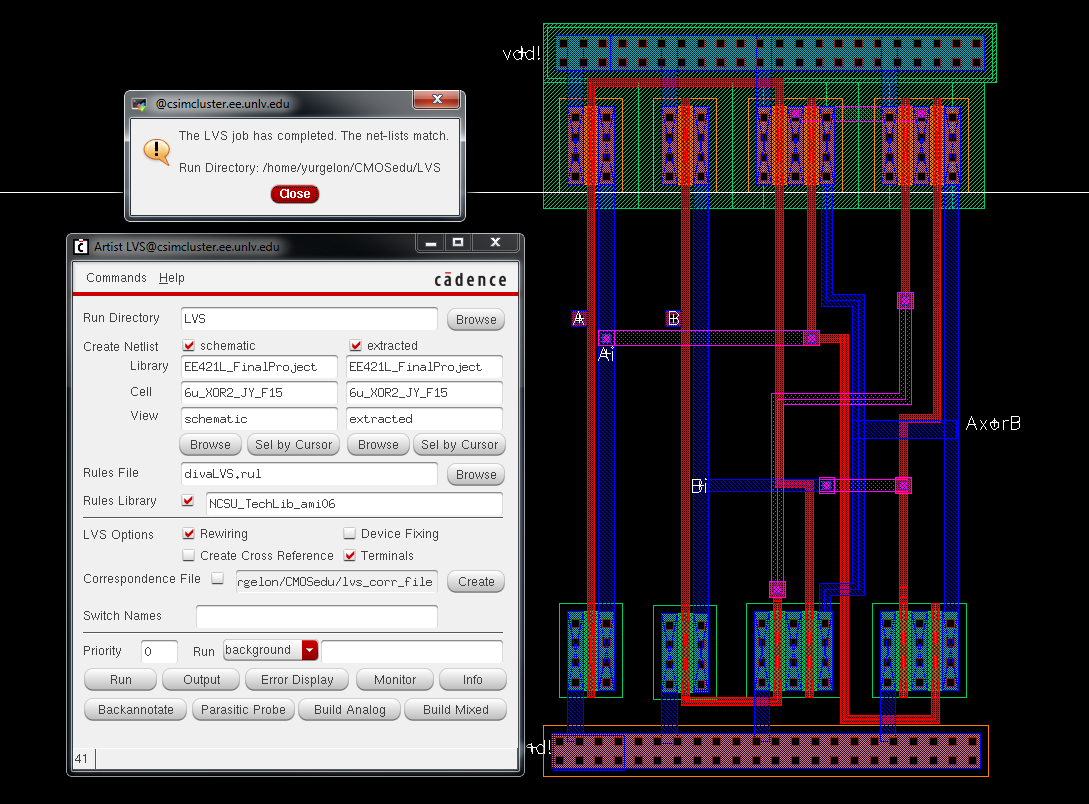Click the Run button in LVS
Screen dimensions: 1089x804
point(120,680)
